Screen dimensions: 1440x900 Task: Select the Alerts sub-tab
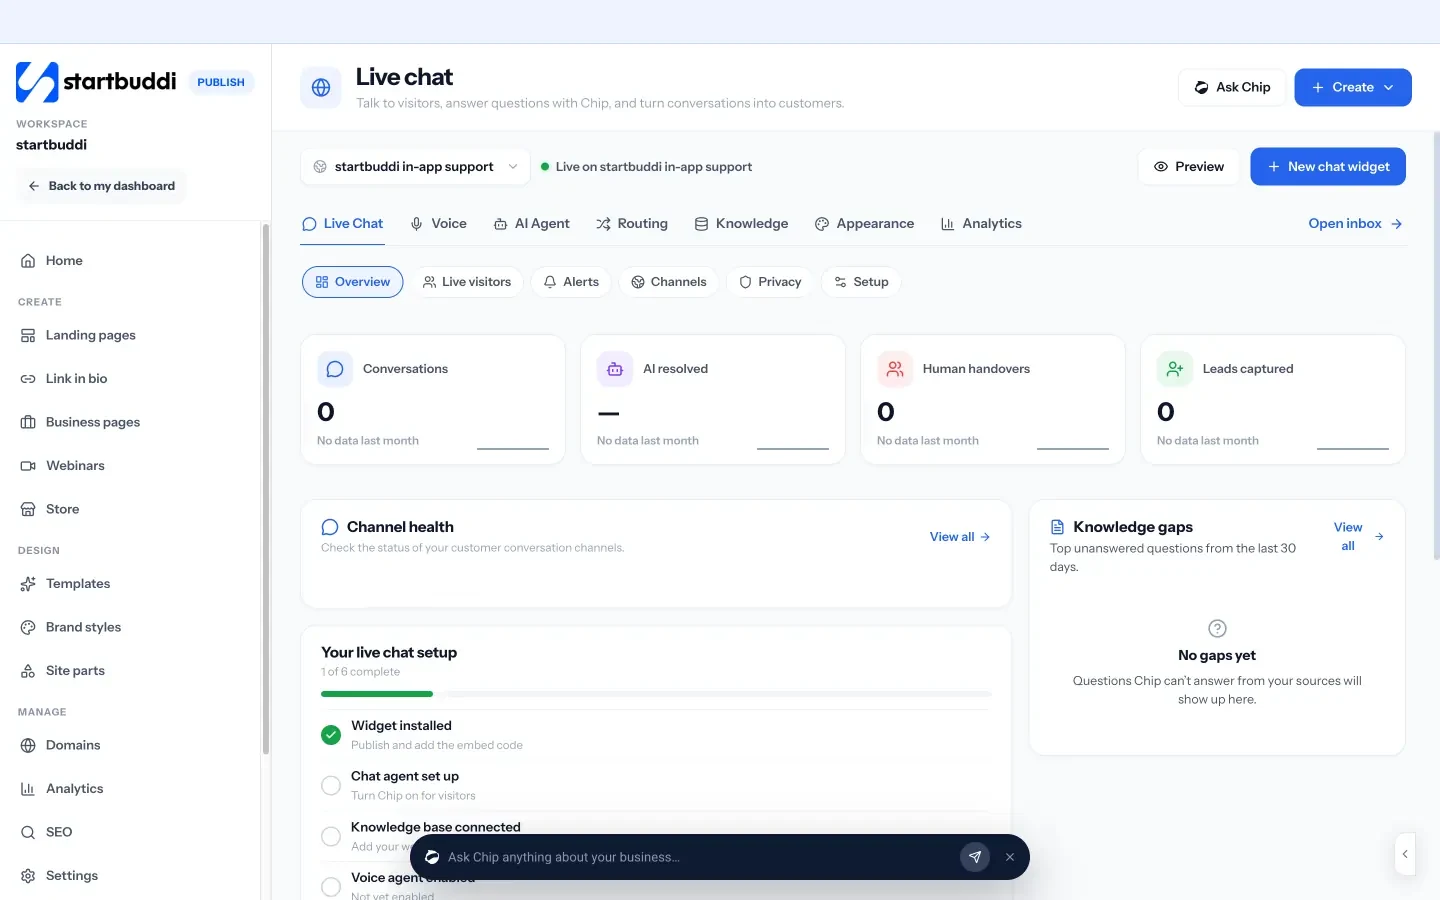click(571, 282)
